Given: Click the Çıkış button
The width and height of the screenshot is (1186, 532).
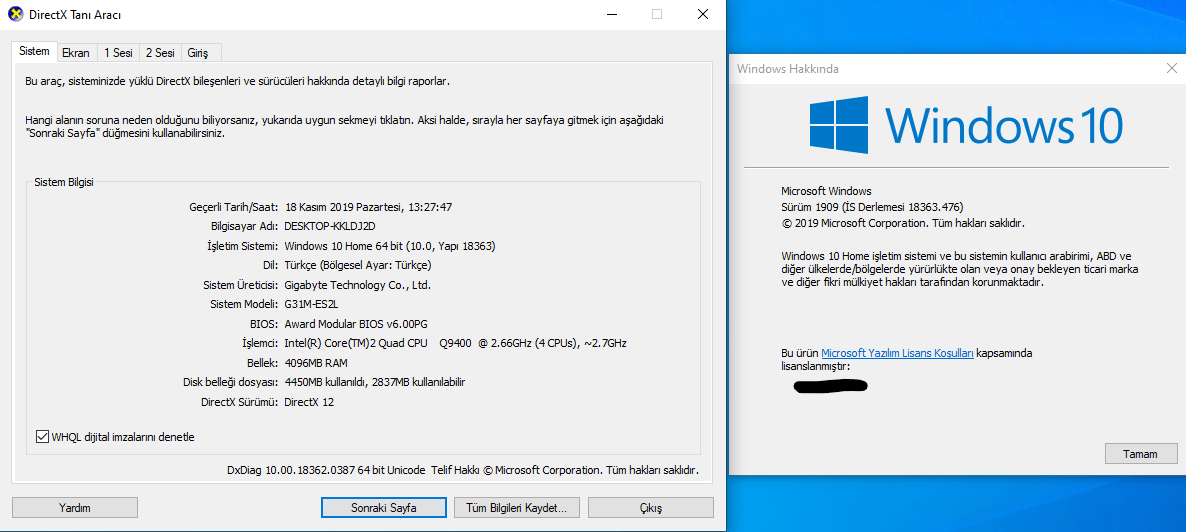Looking at the screenshot, I should tap(650, 508).
